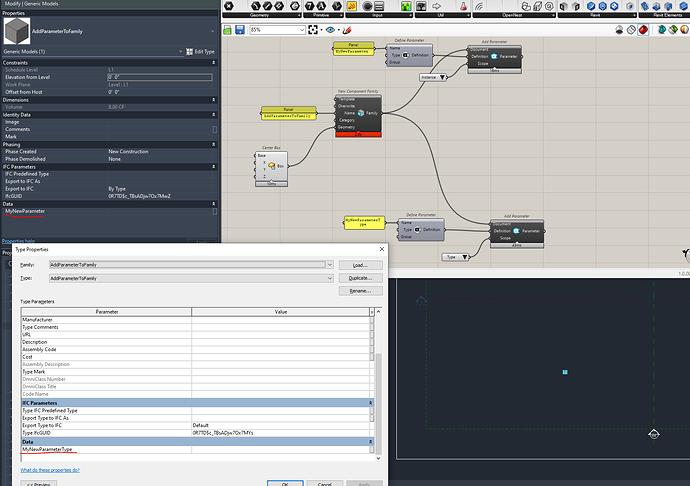Click the Definition icon on the lower Define Parameter node
Viewport: 690px width, 486px height.
[x=418, y=229]
